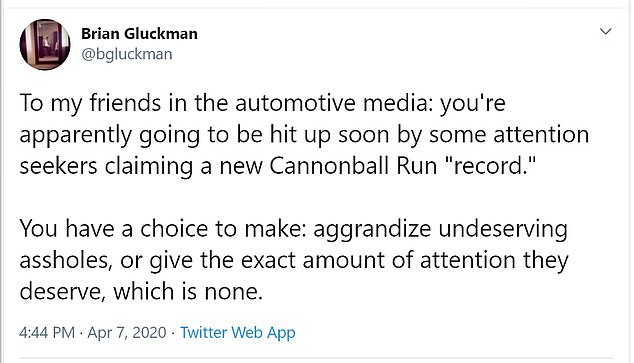Viewport: 634px width, 363px height.
Task: Click the word "seekers" in the tweet
Action: click(x=59, y=166)
